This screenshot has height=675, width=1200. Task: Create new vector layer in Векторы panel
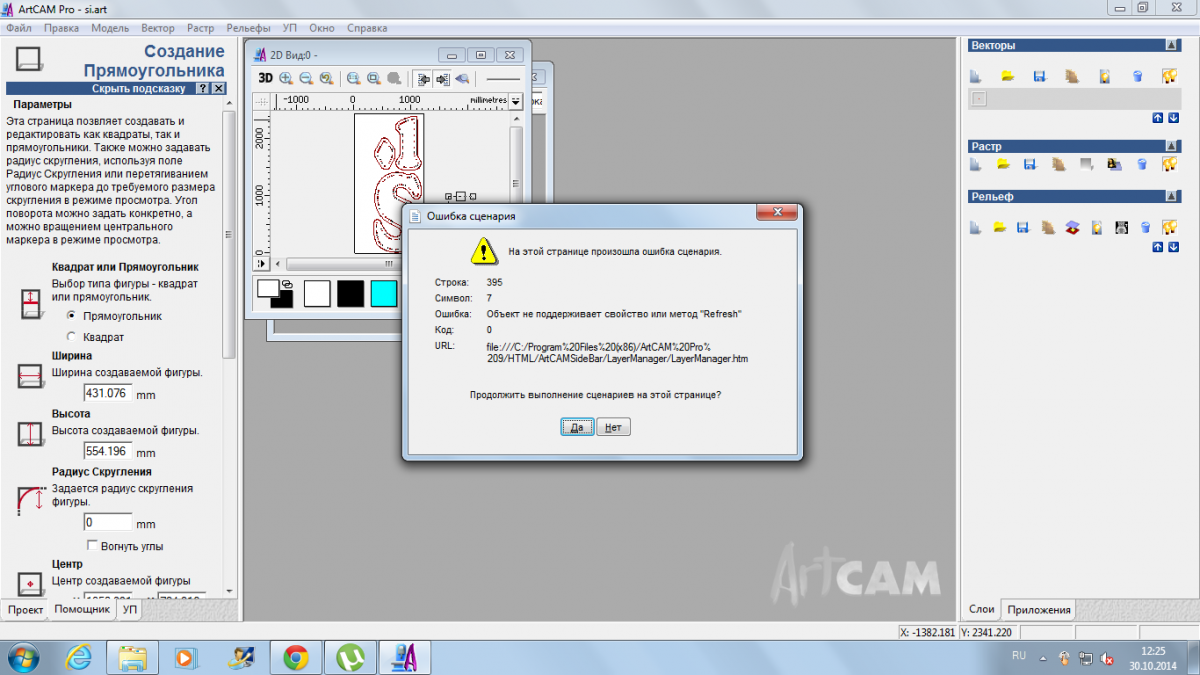977,76
